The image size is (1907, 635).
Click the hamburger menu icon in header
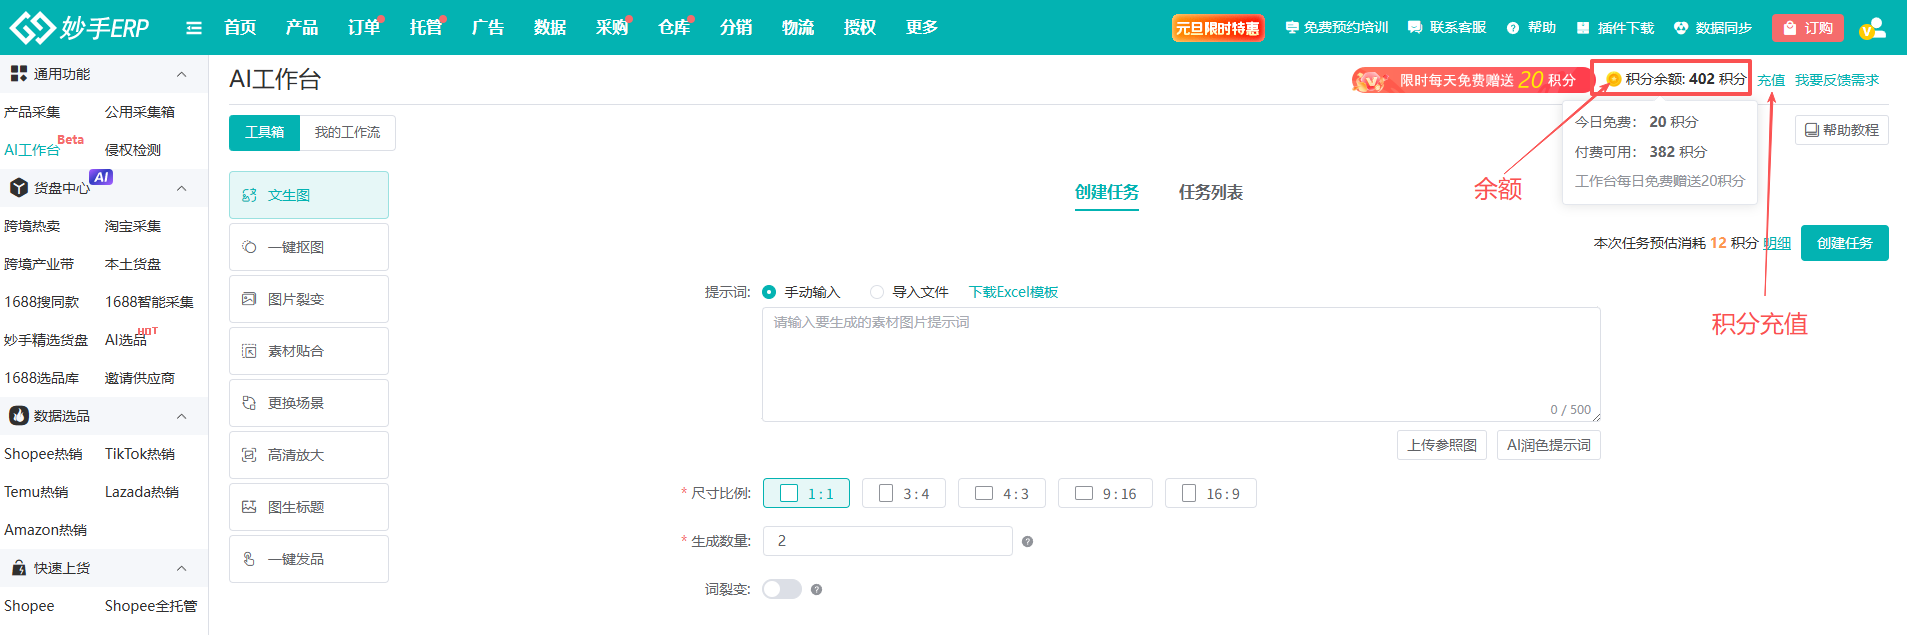coord(194,28)
